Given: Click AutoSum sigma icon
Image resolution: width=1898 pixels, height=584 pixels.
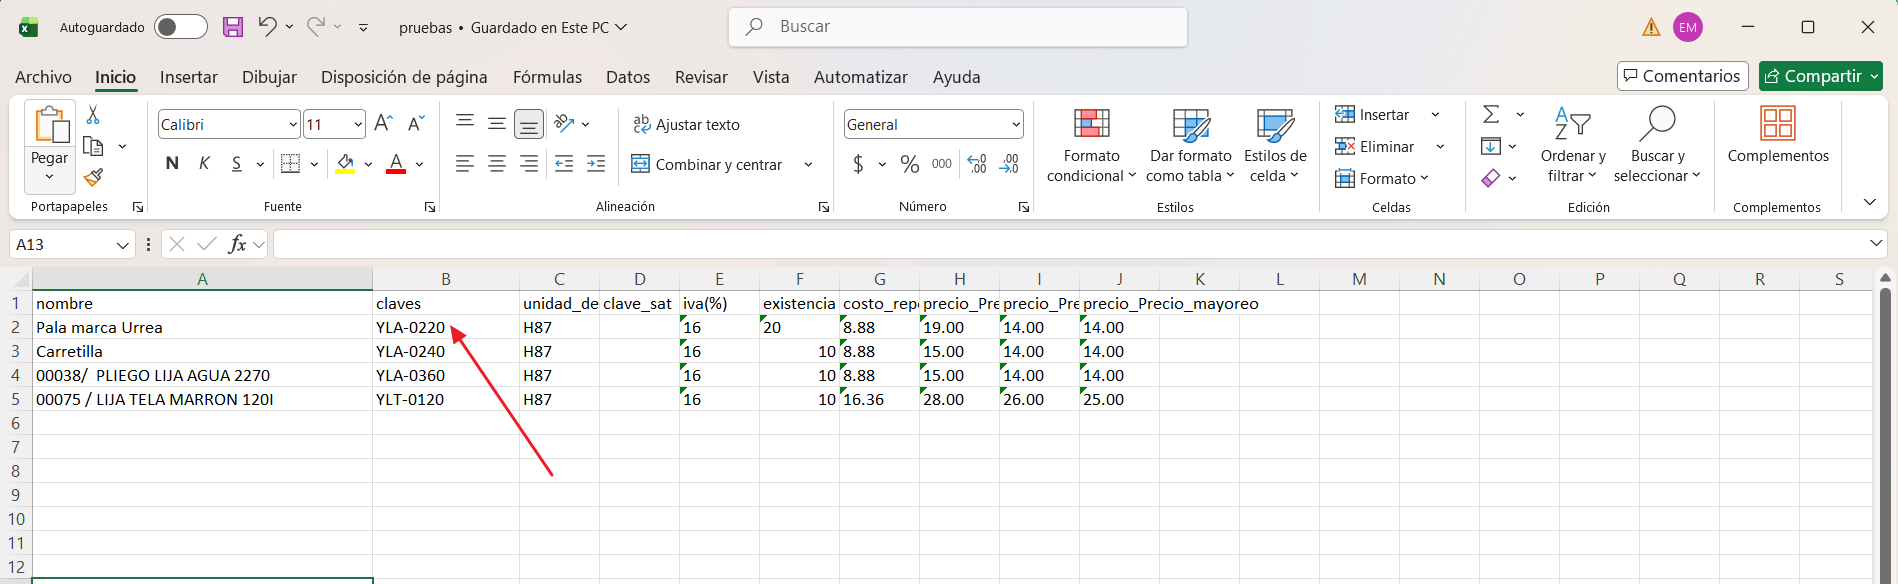Looking at the screenshot, I should point(1491,115).
